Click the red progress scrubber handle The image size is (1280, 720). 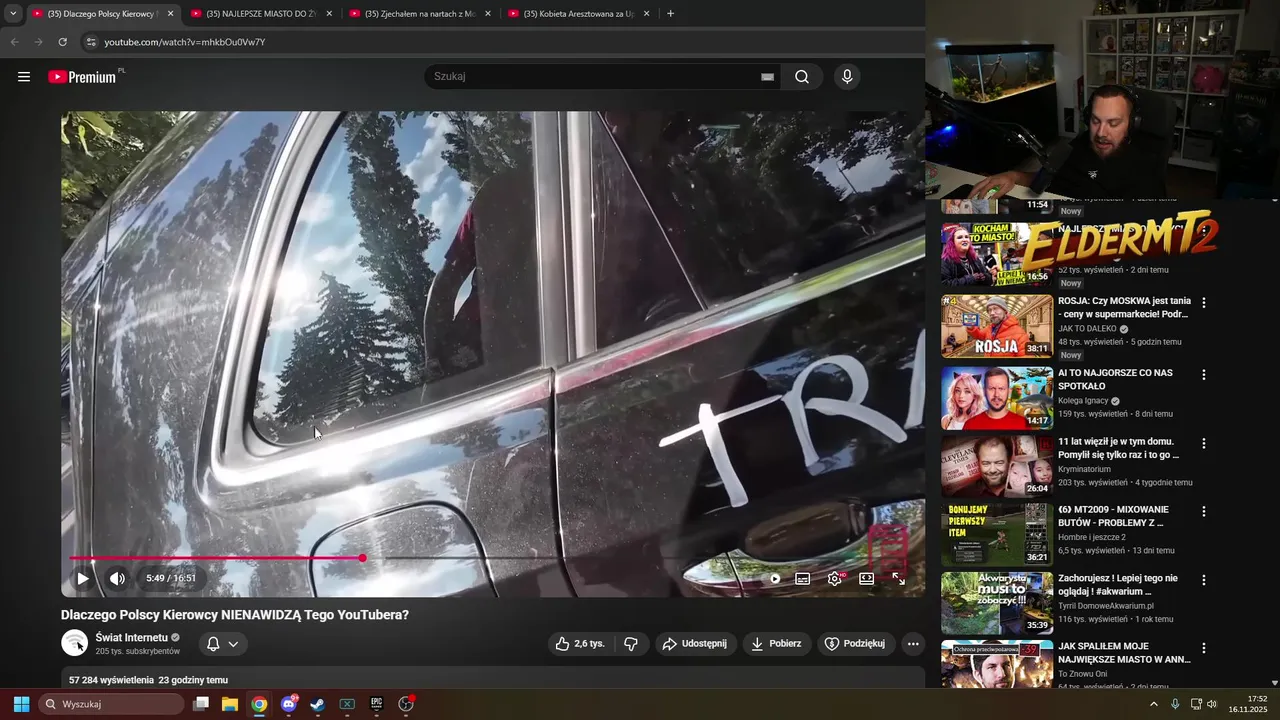pos(362,558)
